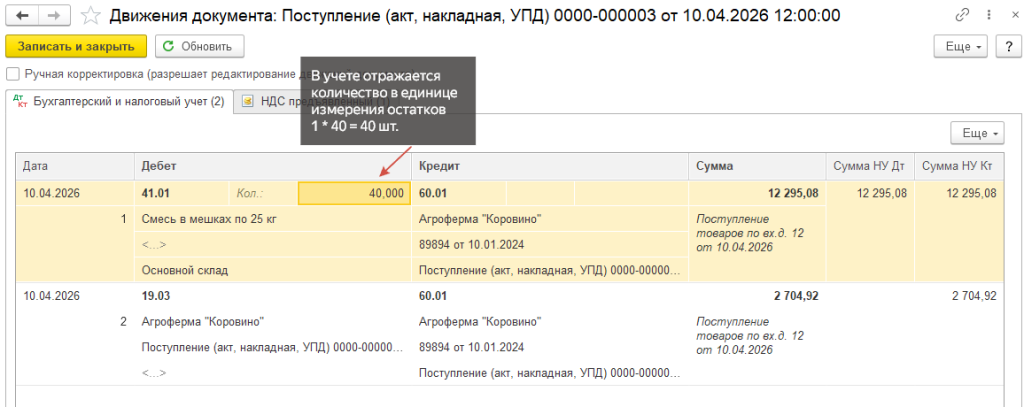Go back with the left arrow button

click(21, 15)
